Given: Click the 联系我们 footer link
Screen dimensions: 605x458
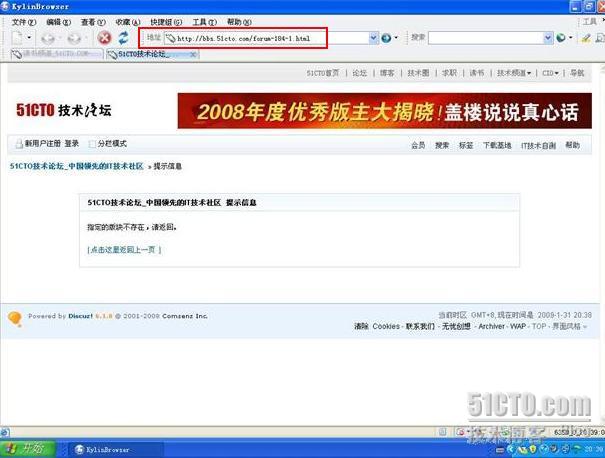Looking at the screenshot, I should (x=420, y=326).
